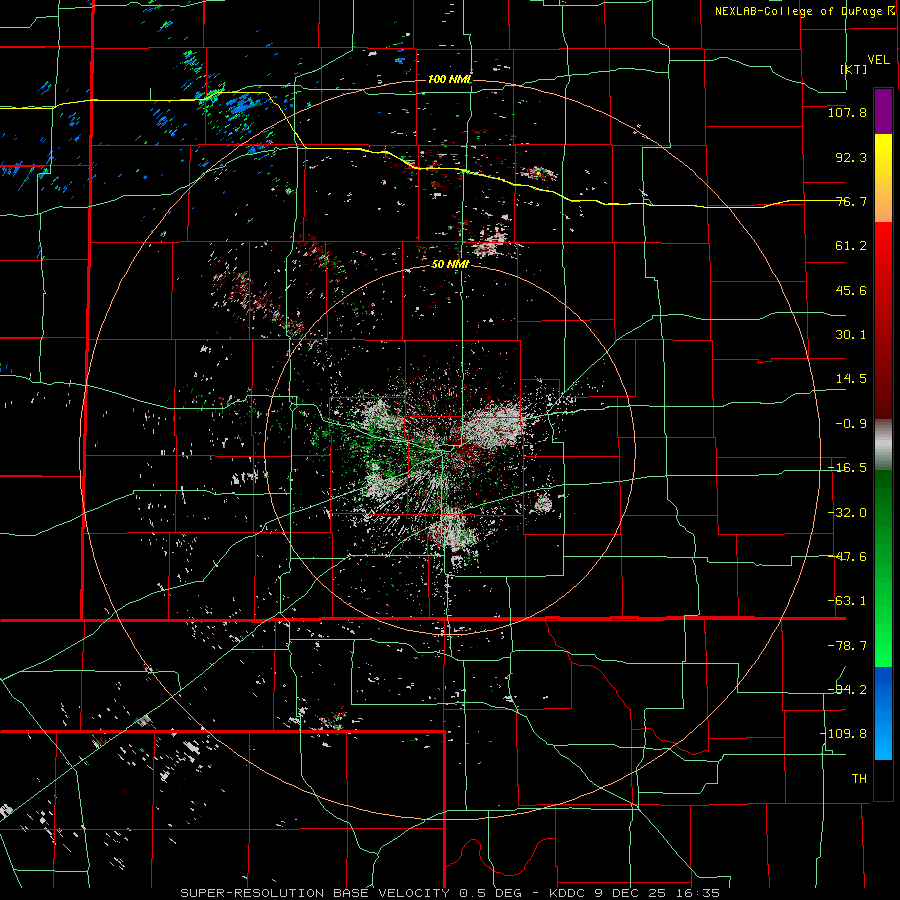Click the 61.2 value on velocity scale
Viewport: 900px width, 900px height.
pyautogui.click(x=851, y=246)
